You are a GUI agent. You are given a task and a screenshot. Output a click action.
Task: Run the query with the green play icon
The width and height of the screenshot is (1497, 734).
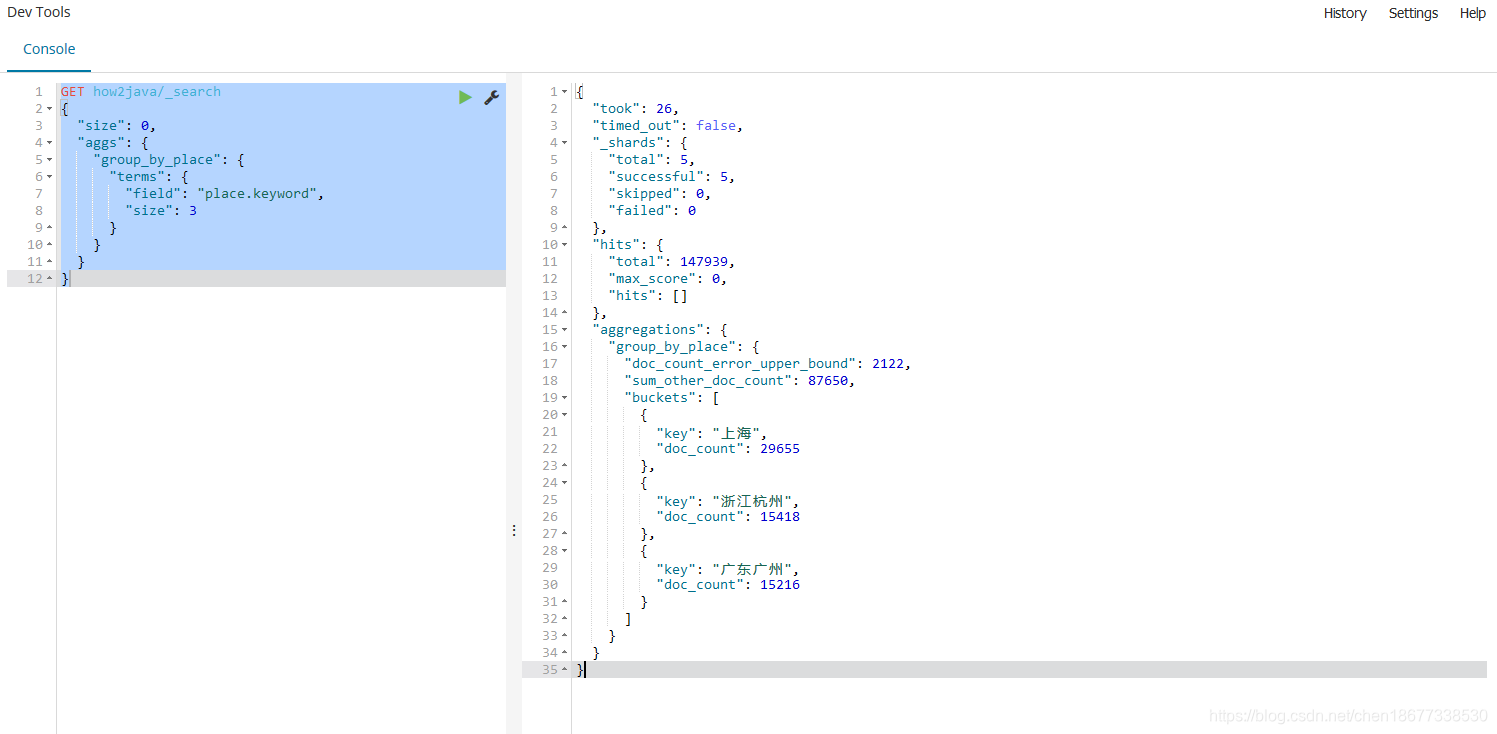coord(465,97)
